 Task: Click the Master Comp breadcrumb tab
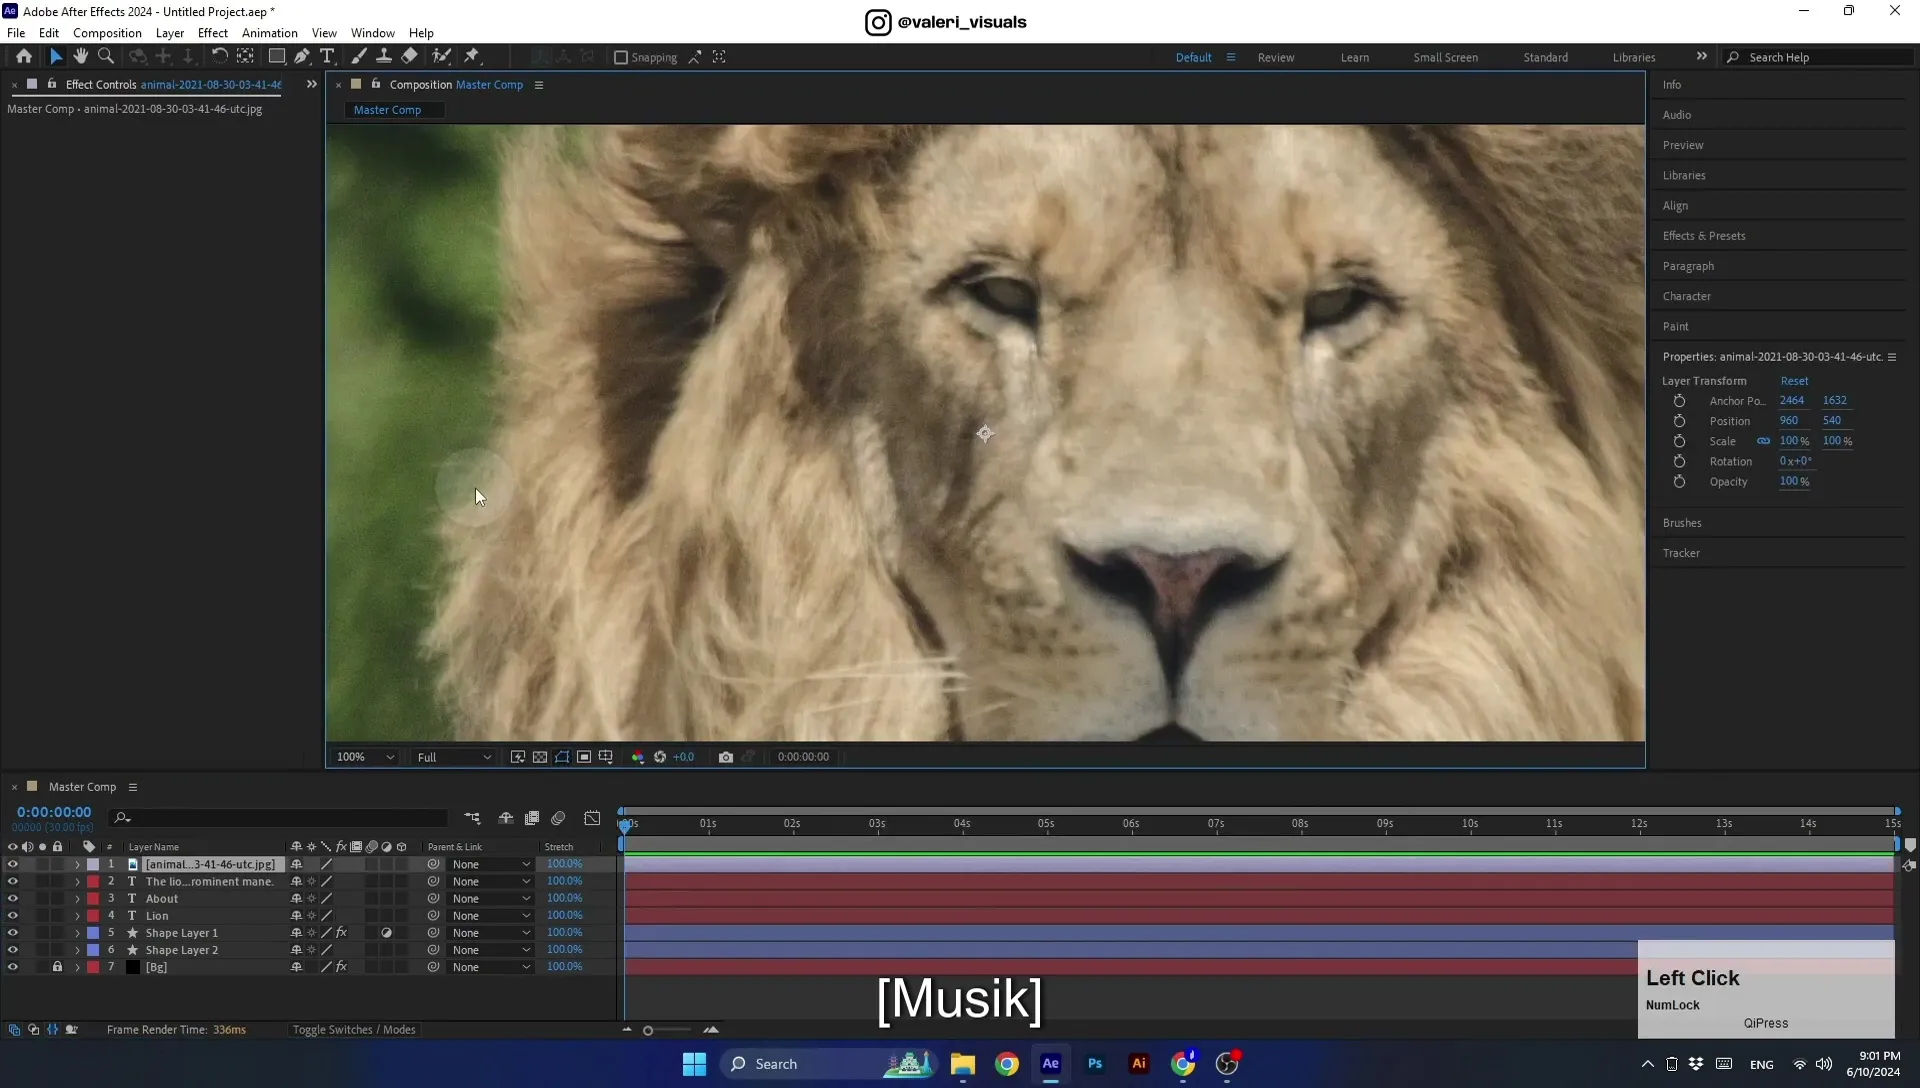pyautogui.click(x=387, y=110)
